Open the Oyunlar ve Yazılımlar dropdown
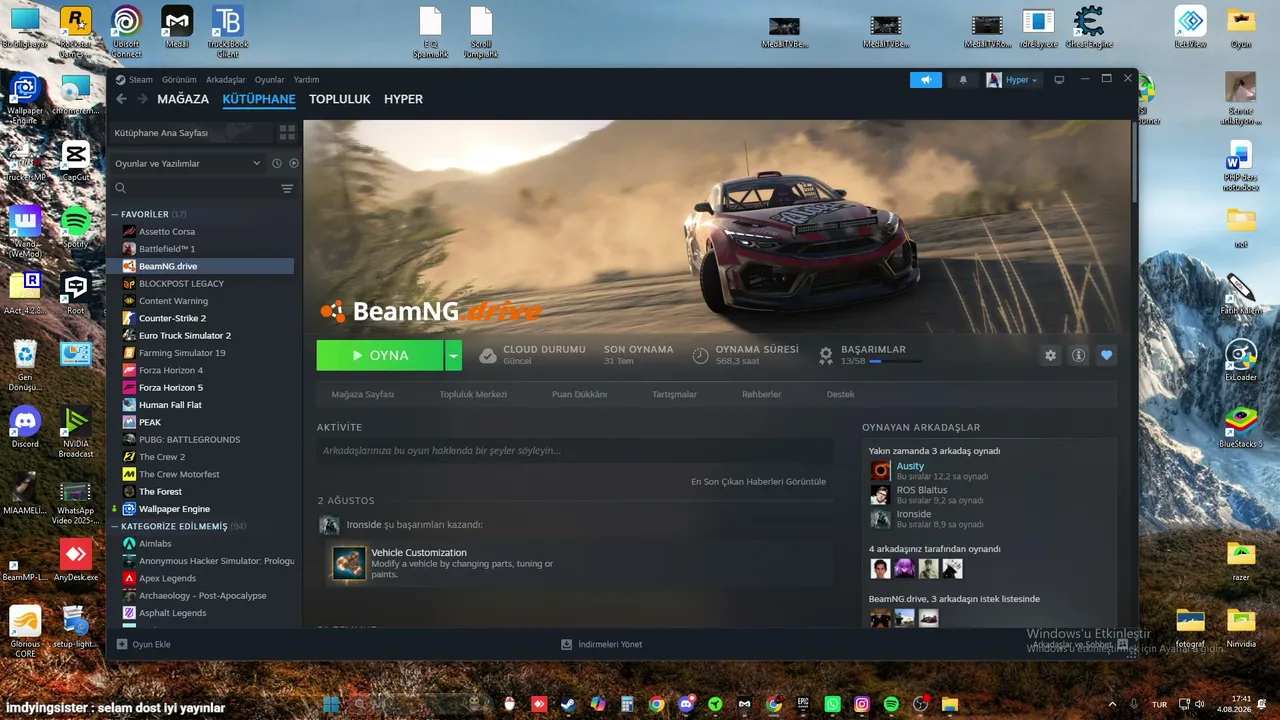 pyautogui.click(x=188, y=163)
